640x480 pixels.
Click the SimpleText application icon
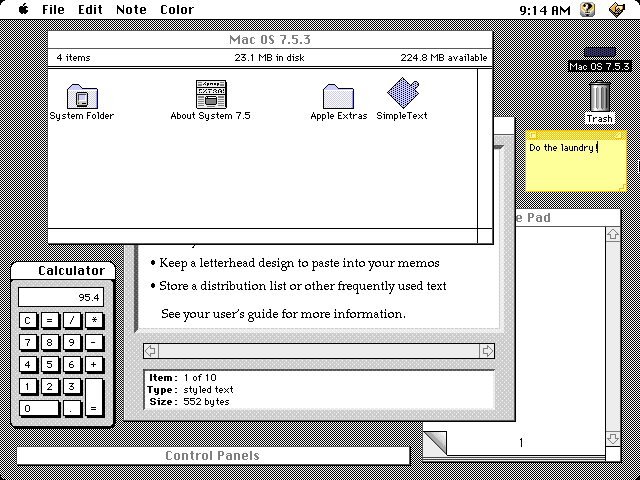(x=402, y=95)
